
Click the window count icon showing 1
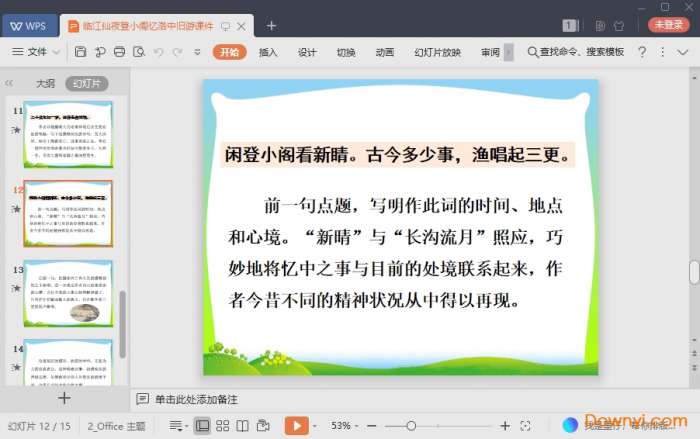point(570,25)
